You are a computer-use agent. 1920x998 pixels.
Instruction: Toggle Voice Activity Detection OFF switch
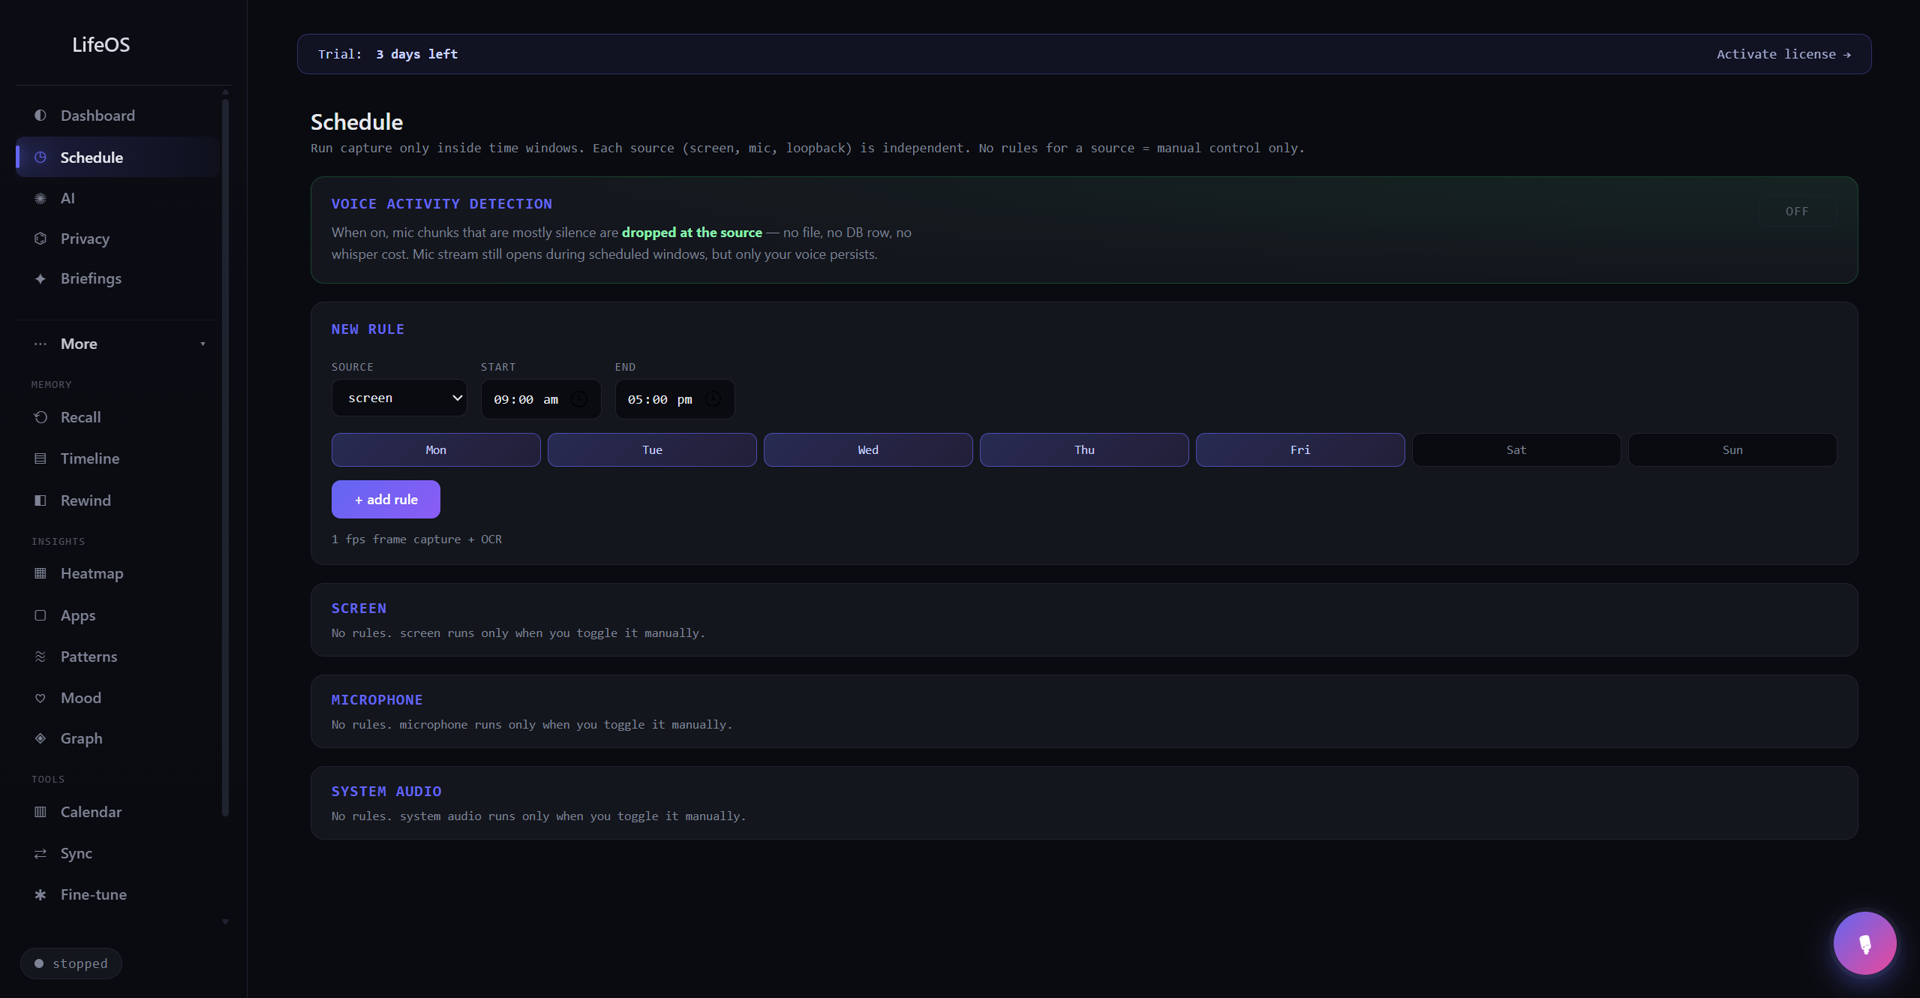[x=1797, y=211]
